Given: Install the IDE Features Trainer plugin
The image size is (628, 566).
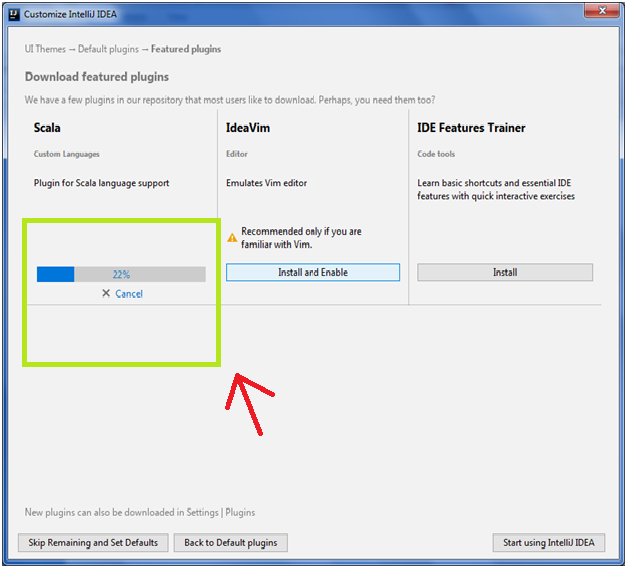Looking at the screenshot, I should 505,272.
